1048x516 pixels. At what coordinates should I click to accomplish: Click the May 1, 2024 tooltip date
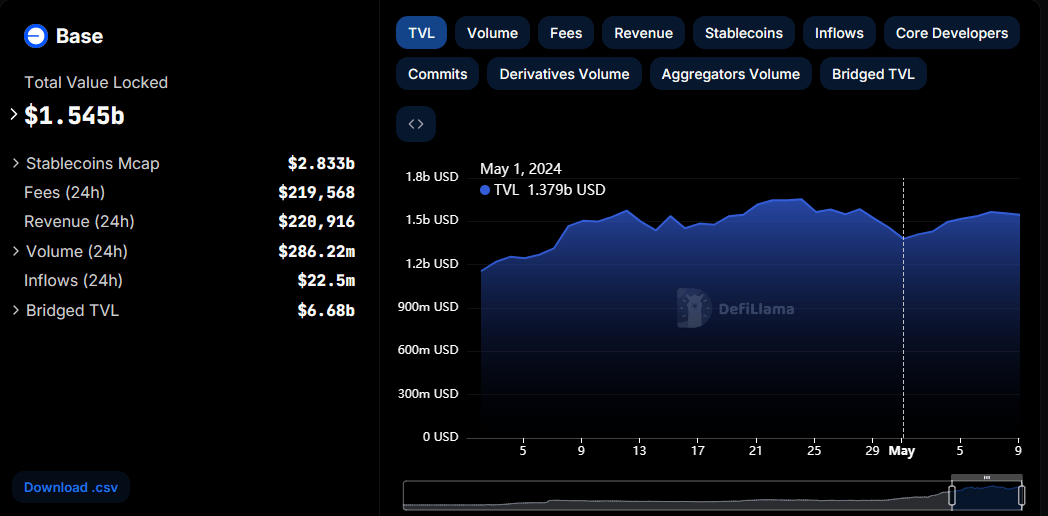[x=521, y=168]
